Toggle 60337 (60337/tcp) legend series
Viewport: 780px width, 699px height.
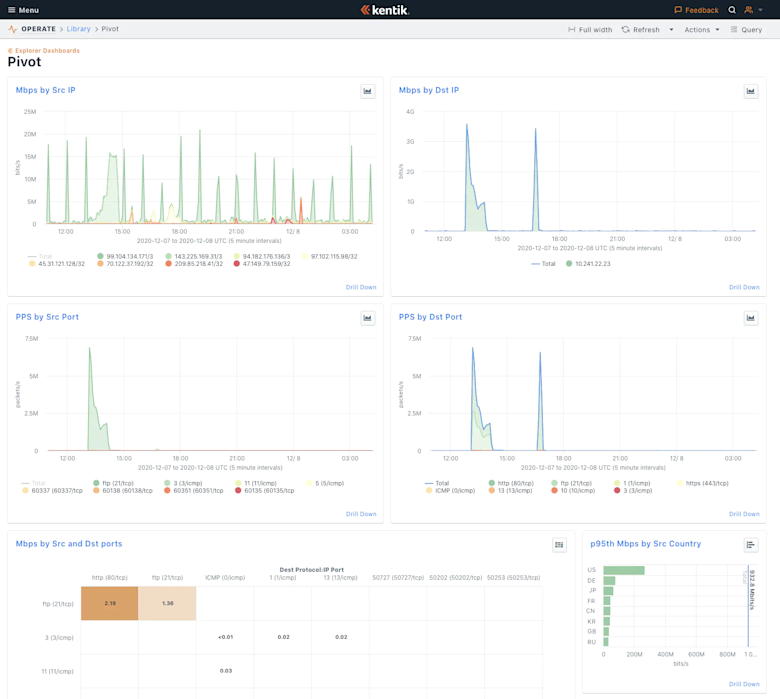coord(52,491)
